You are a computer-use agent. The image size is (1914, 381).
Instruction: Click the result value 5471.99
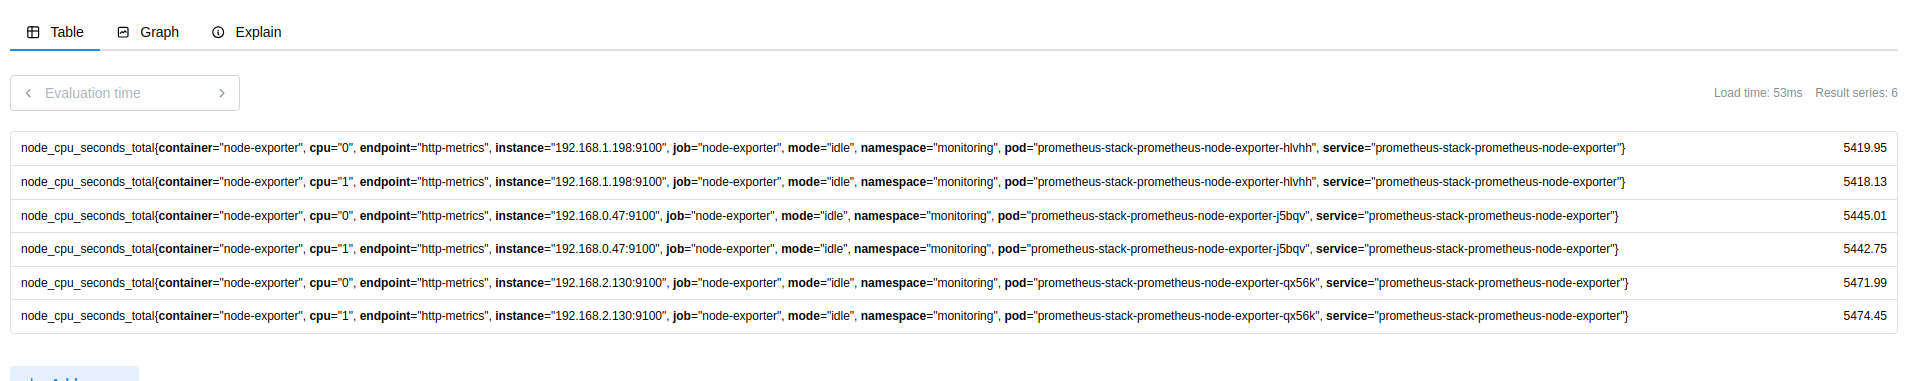coord(1865,283)
